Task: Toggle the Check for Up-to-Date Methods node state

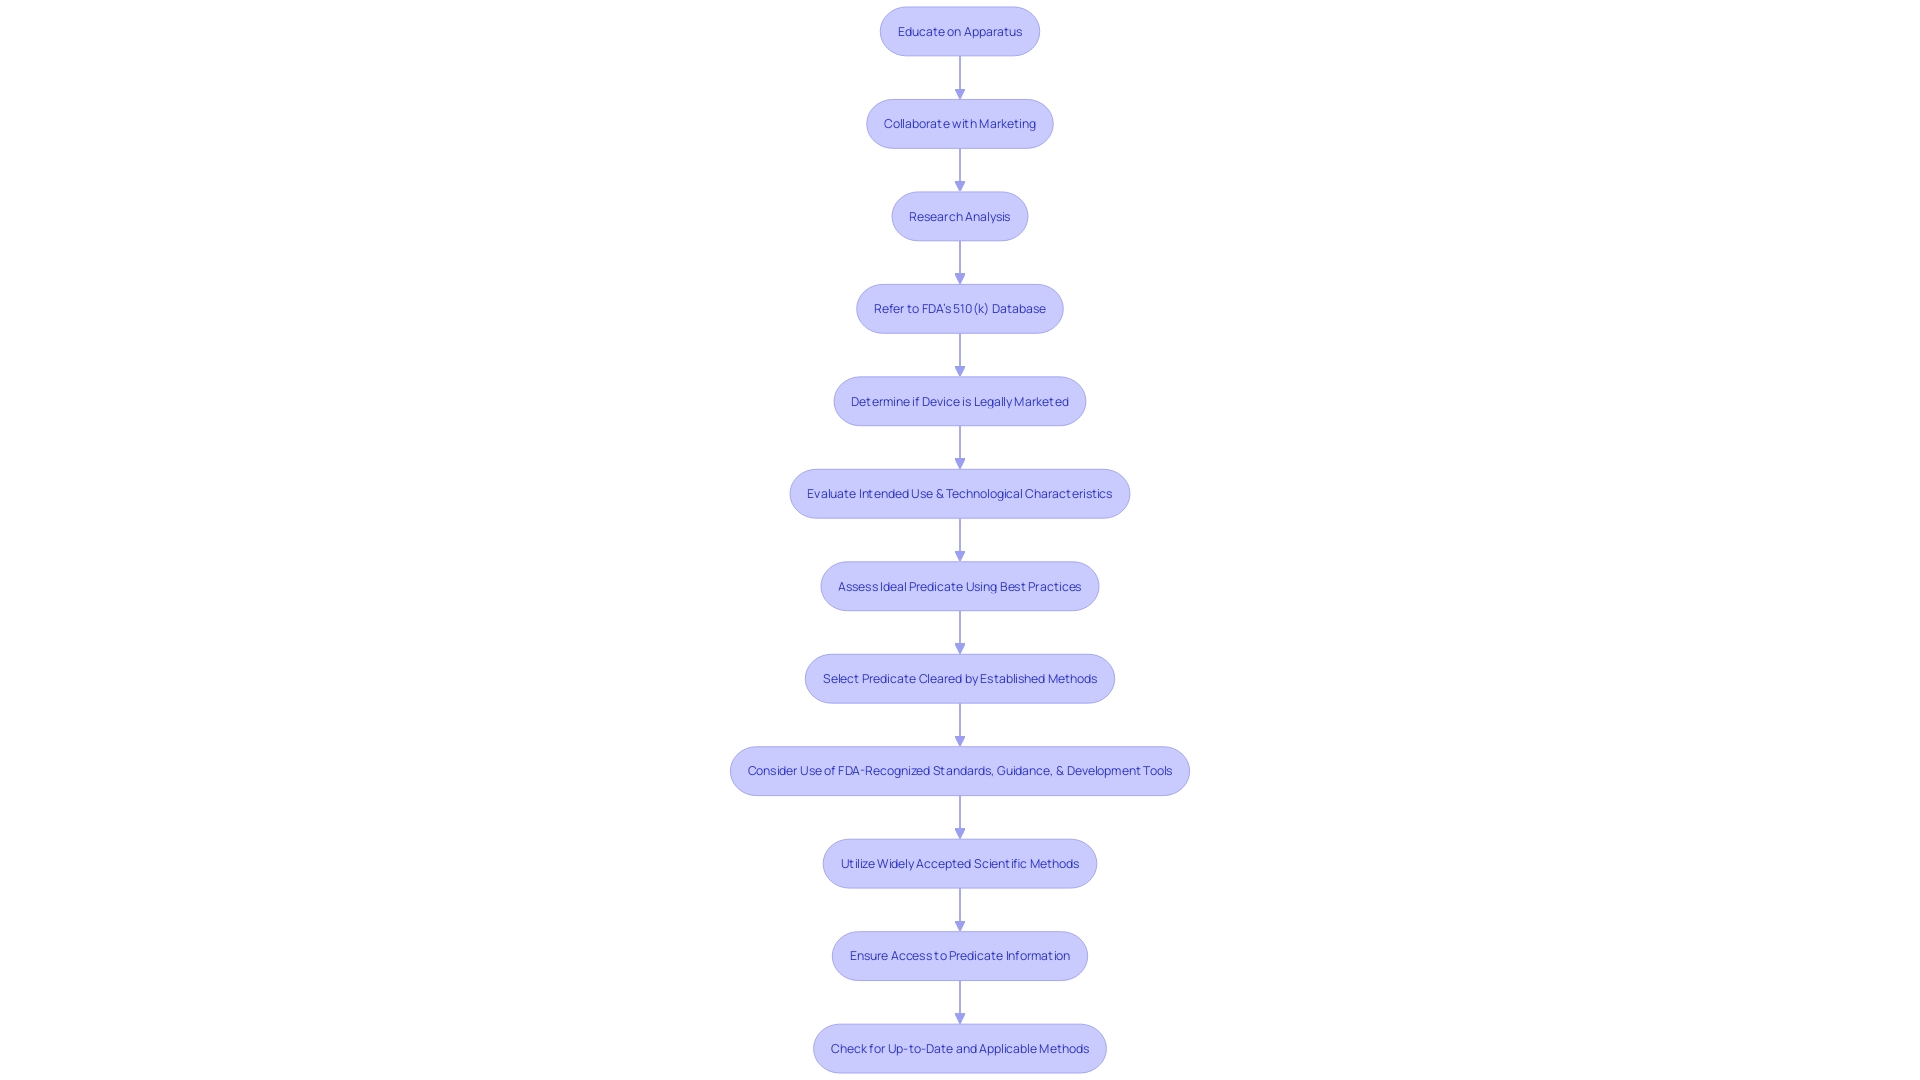Action: point(959,1047)
